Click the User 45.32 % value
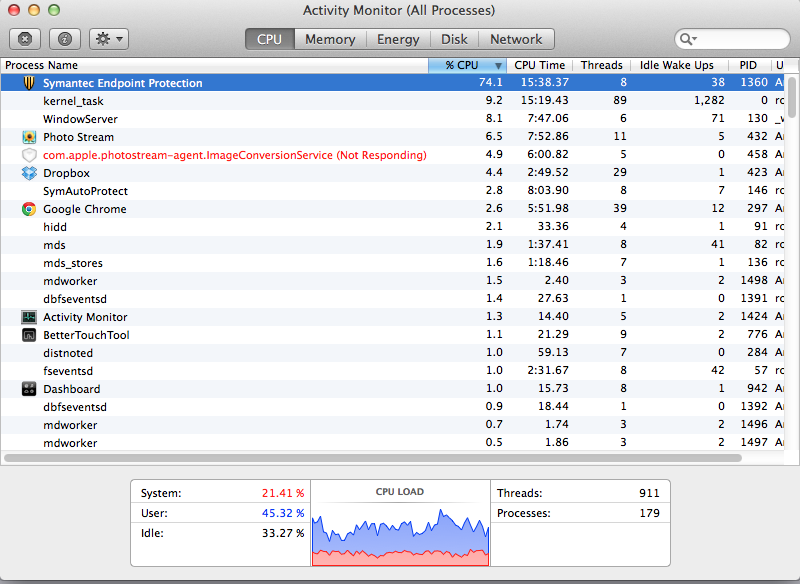Viewport: 800px width, 584px height. (x=283, y=513)
